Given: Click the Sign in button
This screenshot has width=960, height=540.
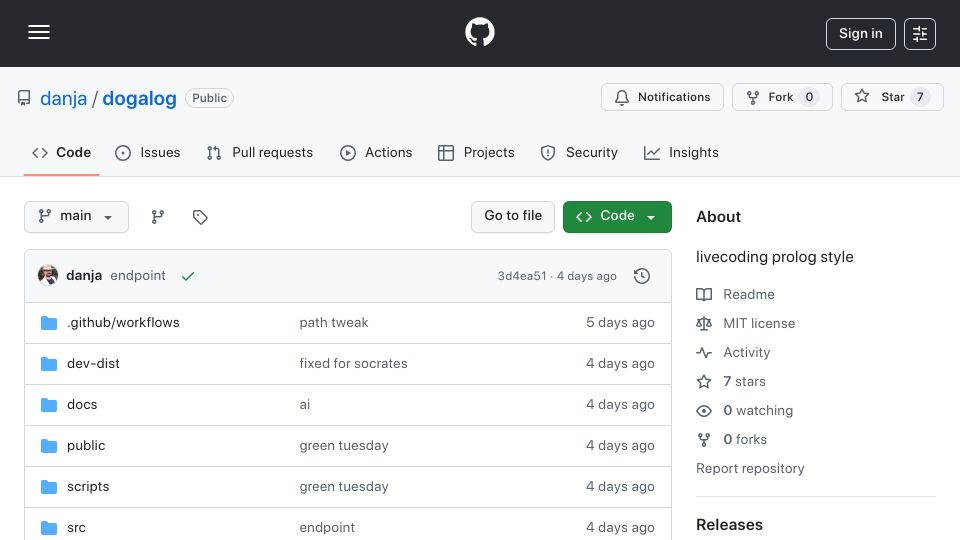Looking at the screenshot, I should [x=860, y=34].
